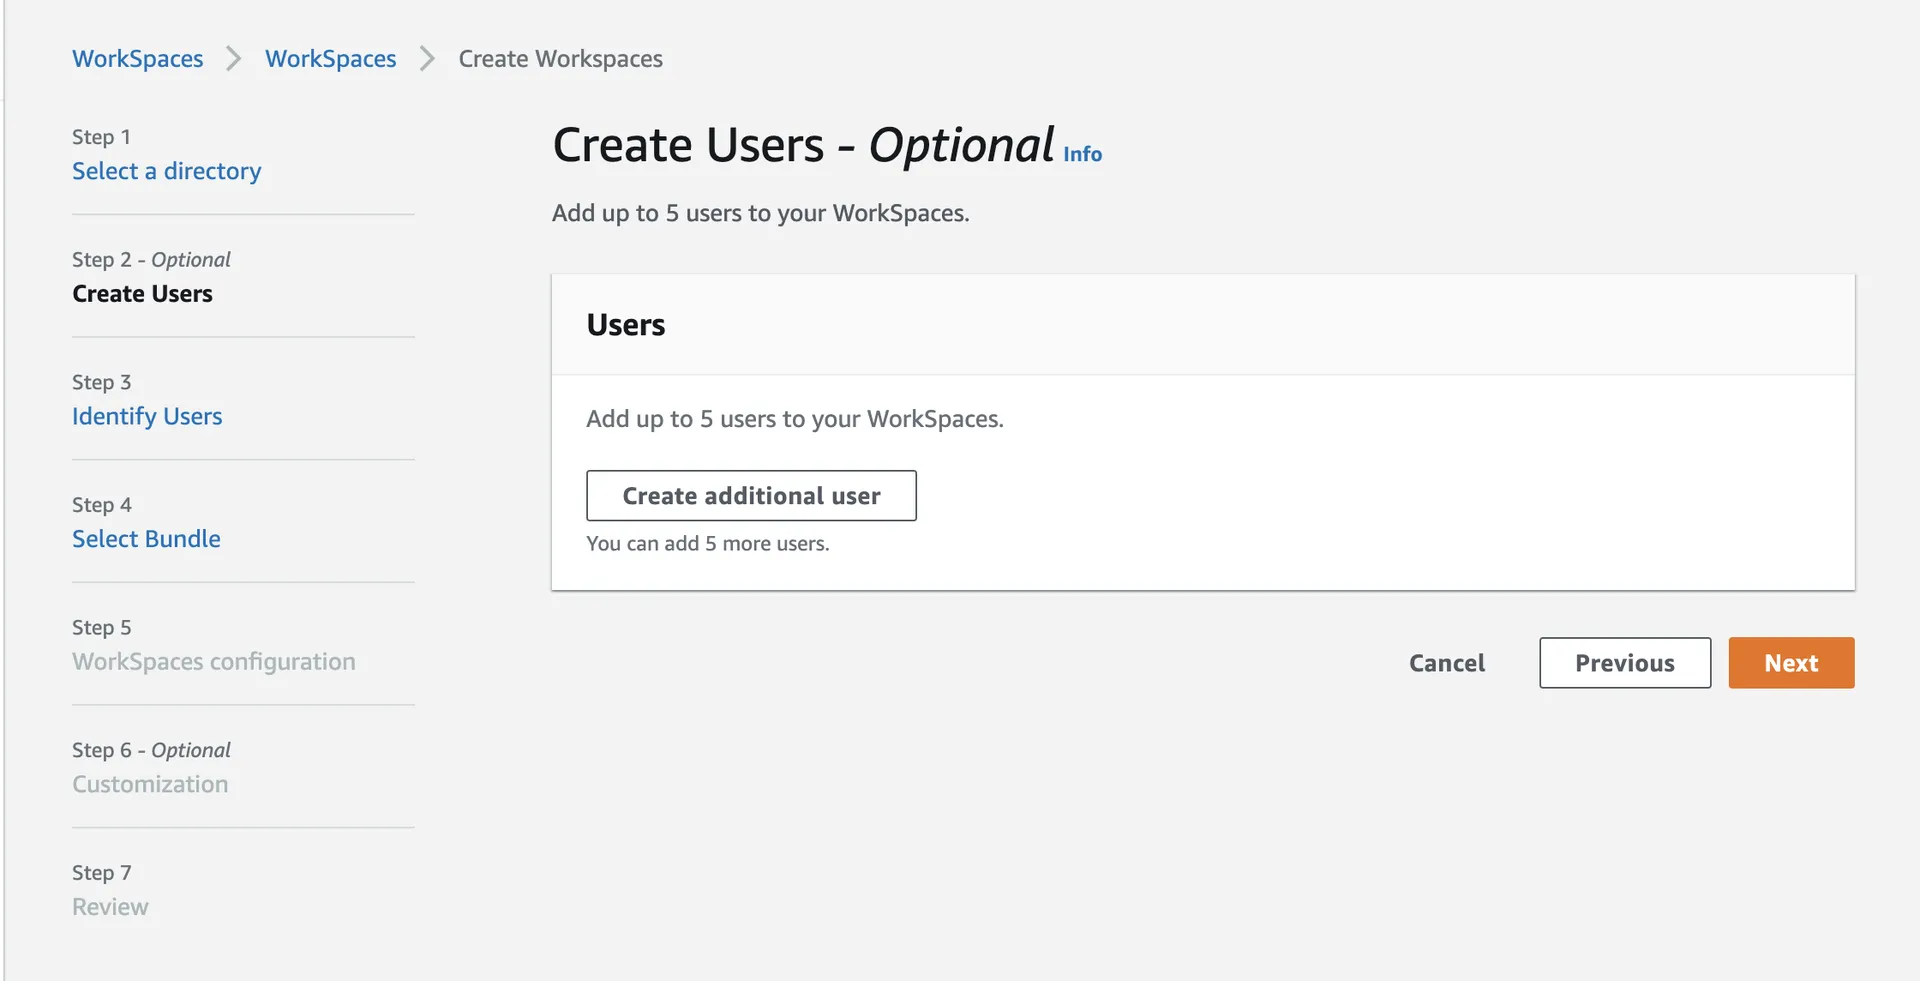Go back with the Previous button
Image resolution: width=1920 pixels, height=981 pixels.
click(1624, 663)
